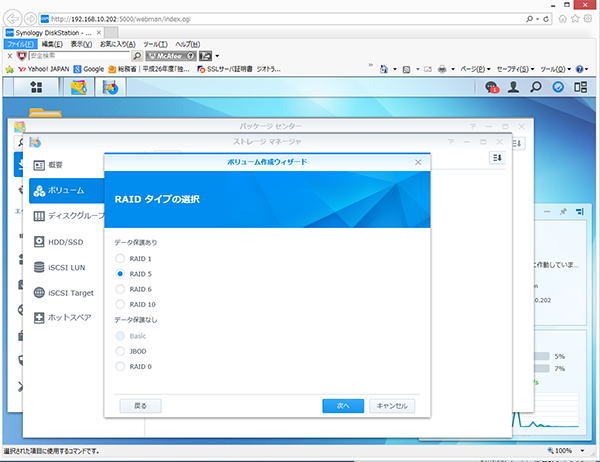Click the address bar URL field
The height and width of the screenshot is (462, 600).
283,19
